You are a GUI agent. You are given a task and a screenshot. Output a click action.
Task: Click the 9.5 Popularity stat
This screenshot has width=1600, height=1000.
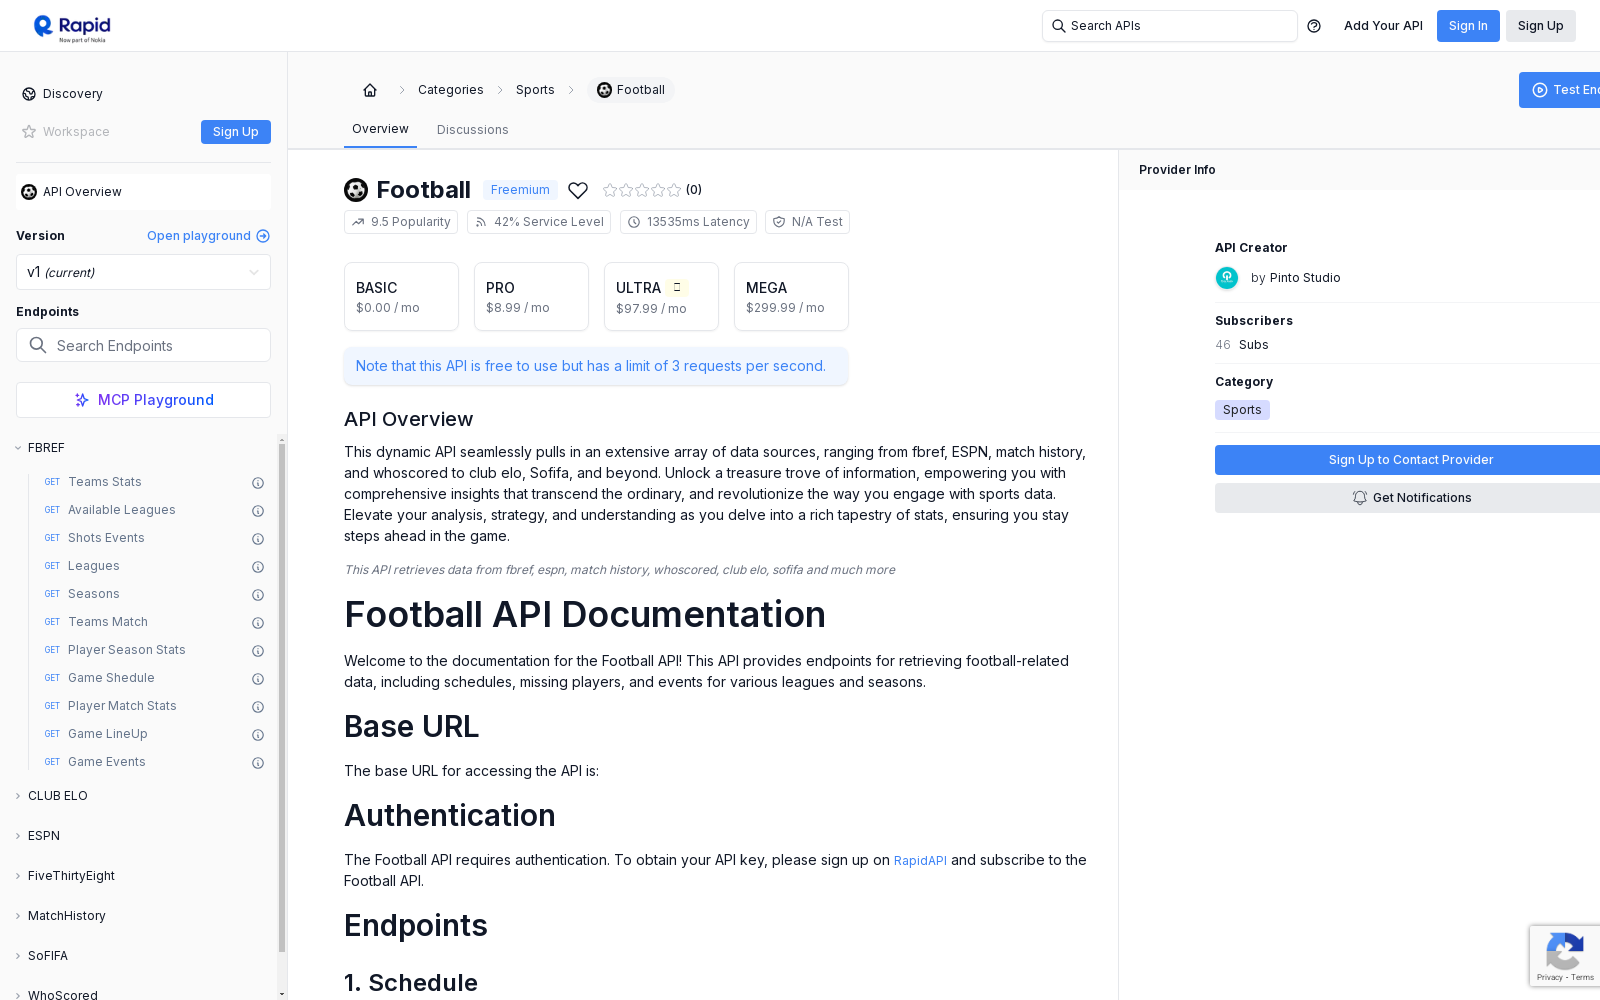(x=401, y=222)
